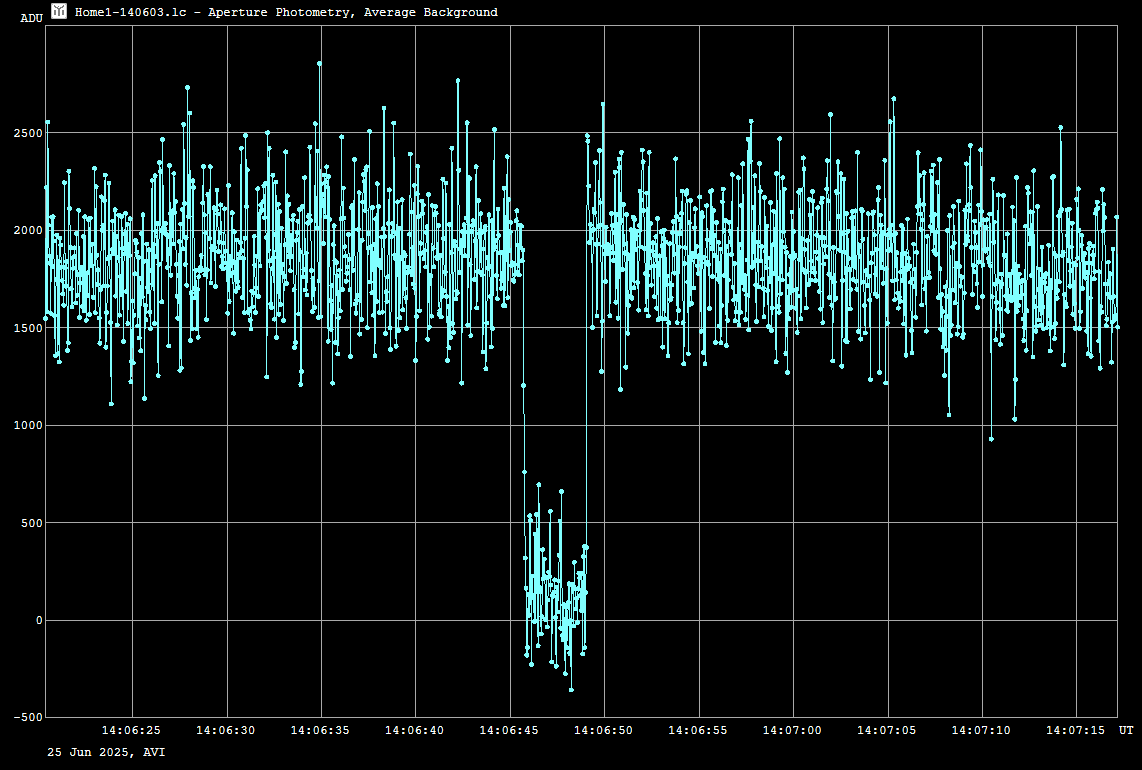
Task: Click the UT label at the axis end
Action: [x=1126, y=730]
